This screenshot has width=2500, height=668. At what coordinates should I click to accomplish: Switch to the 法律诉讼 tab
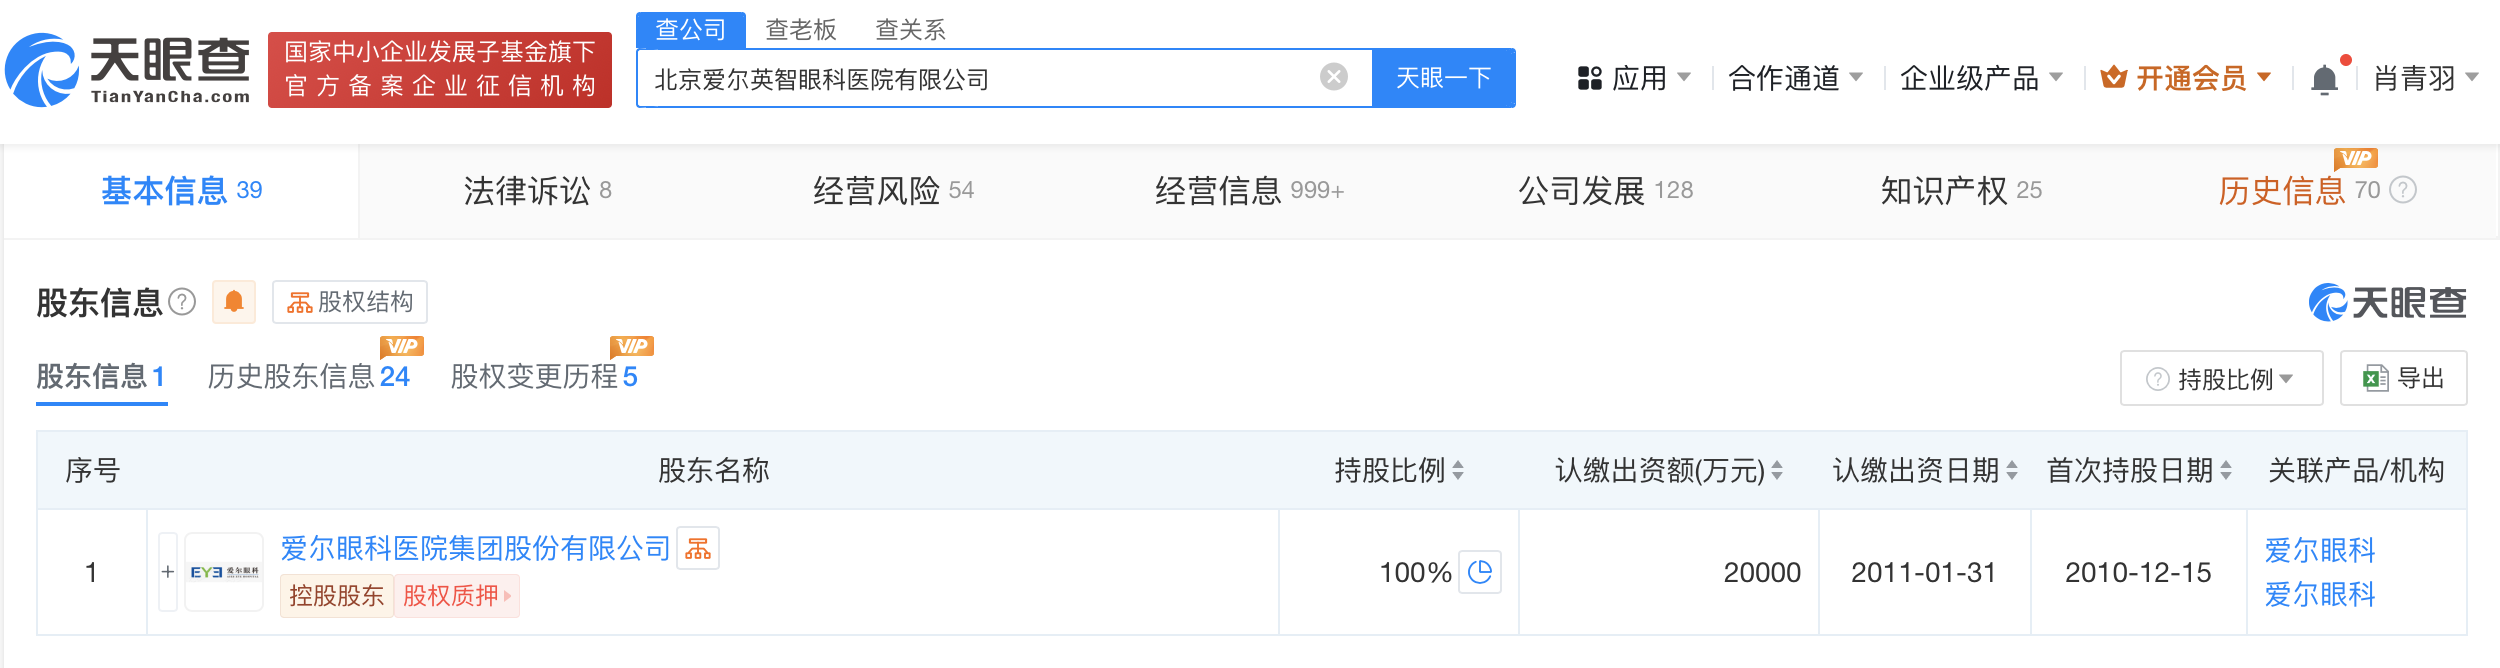[537, 190]
